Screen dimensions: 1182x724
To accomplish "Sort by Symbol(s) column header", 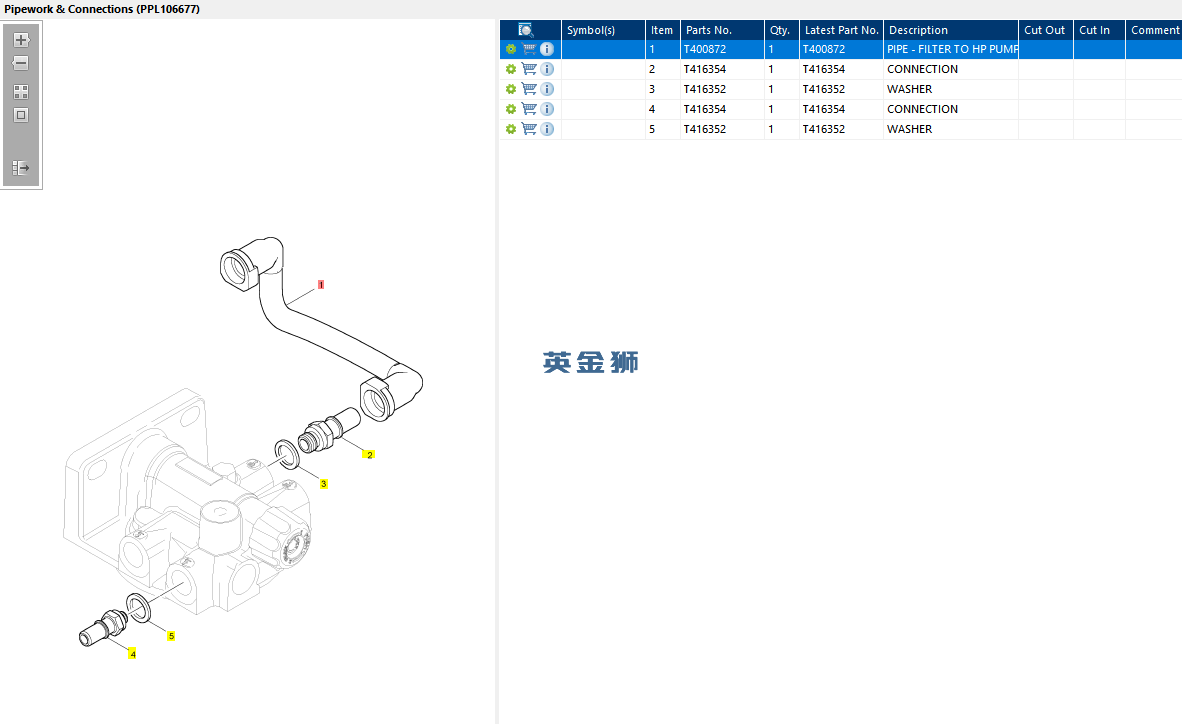I will coord(603,30).
